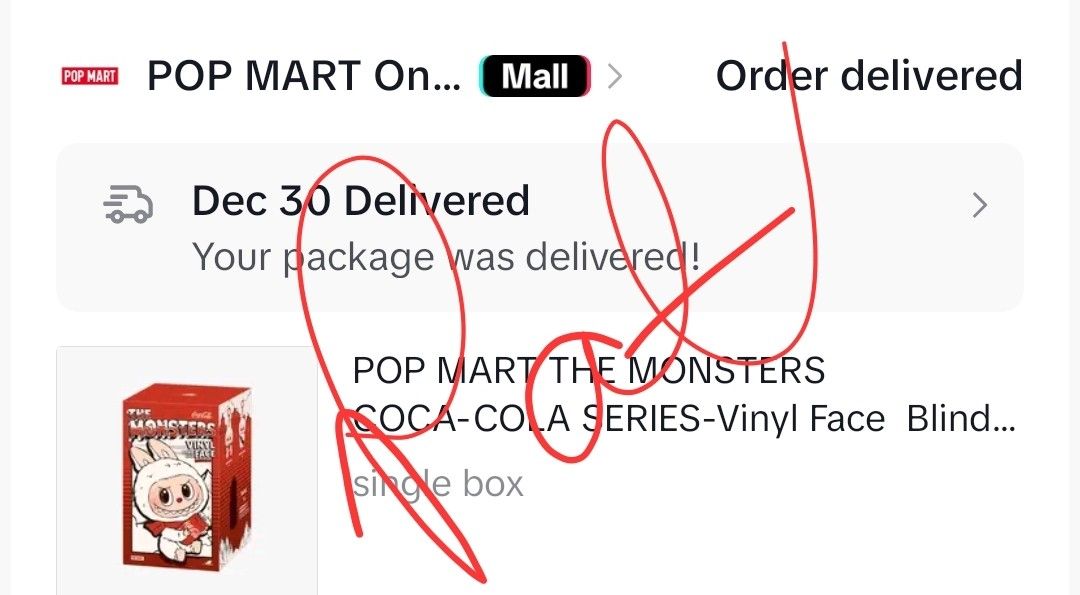
Task: Tap the truncated Blind... text in title
Action: pyautogui.click(x=961, y=418)
